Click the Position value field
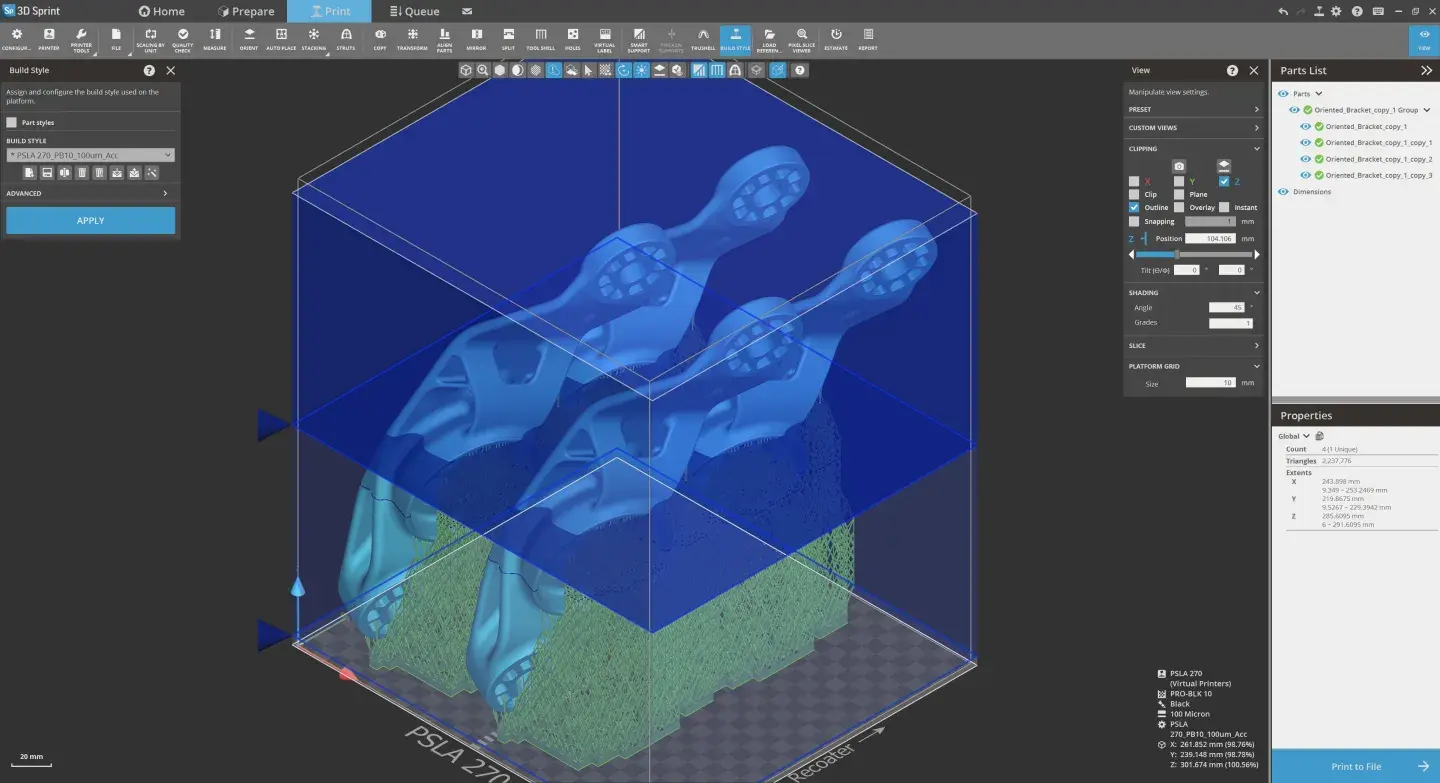The height and width of the screenshot is (783, 1440). click(1210, 239)
